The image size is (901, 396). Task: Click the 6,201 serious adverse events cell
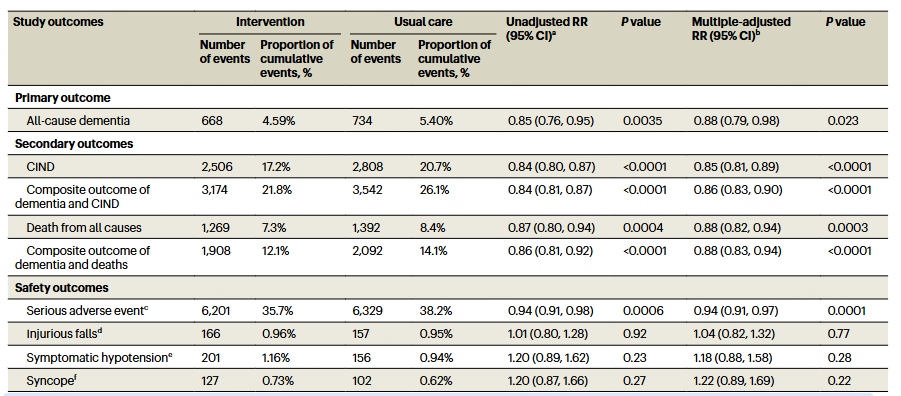click(215, 311)
